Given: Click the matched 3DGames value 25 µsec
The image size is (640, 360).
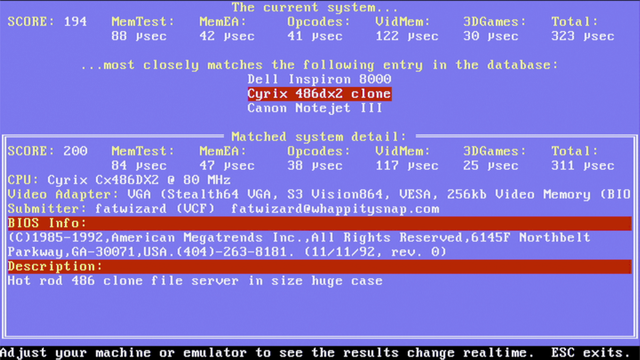Looking at the screenshot, I should click(x=491, y=166).
